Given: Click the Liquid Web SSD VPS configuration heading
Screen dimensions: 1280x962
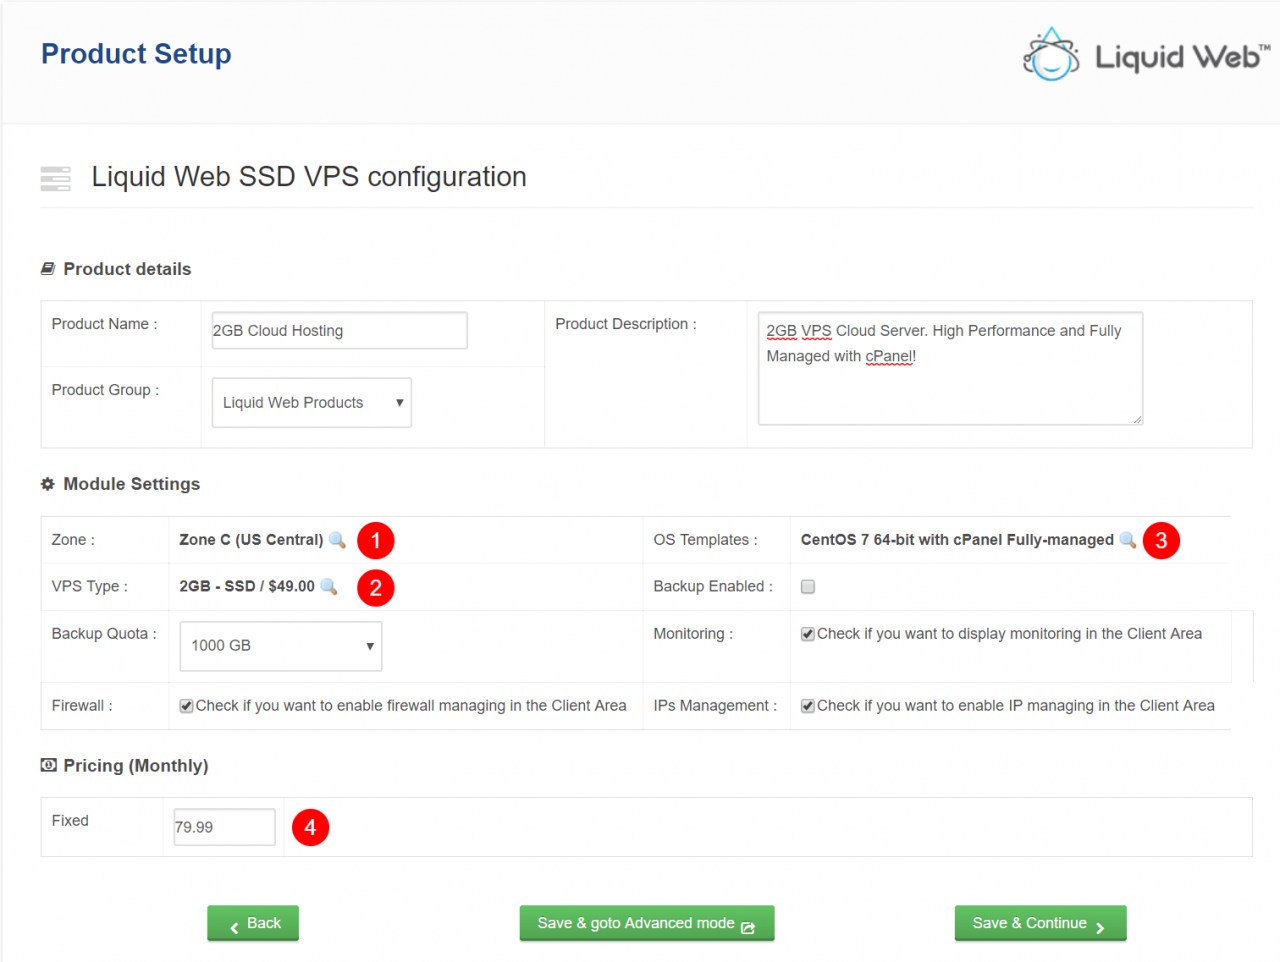Looking at the screenshot, I should [309, 177].
